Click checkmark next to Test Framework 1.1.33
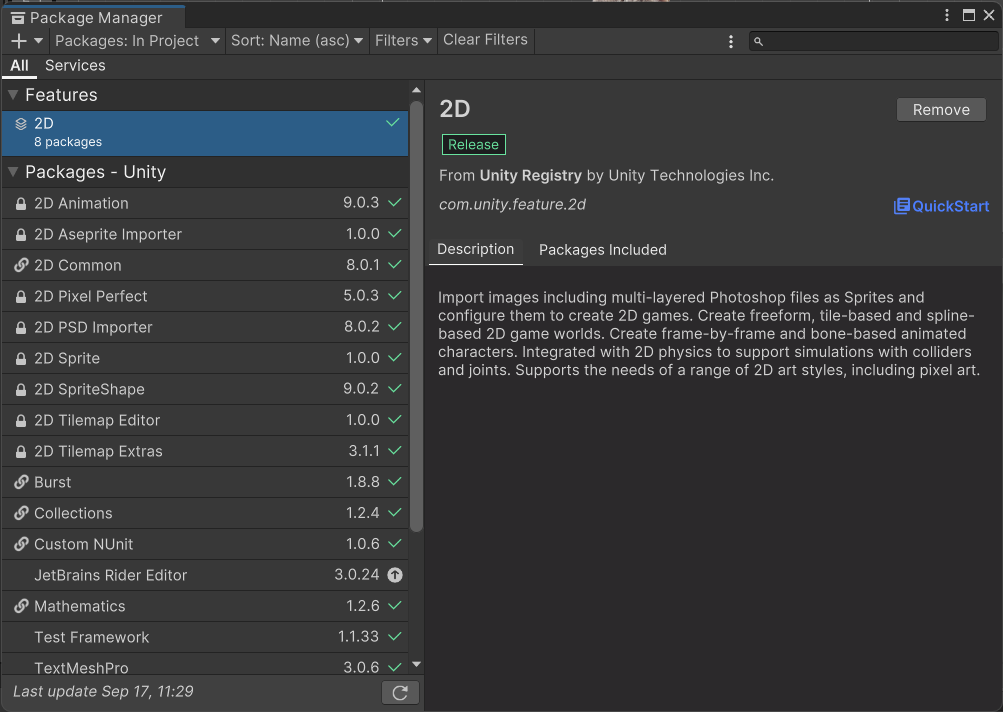 pos(395,636)
